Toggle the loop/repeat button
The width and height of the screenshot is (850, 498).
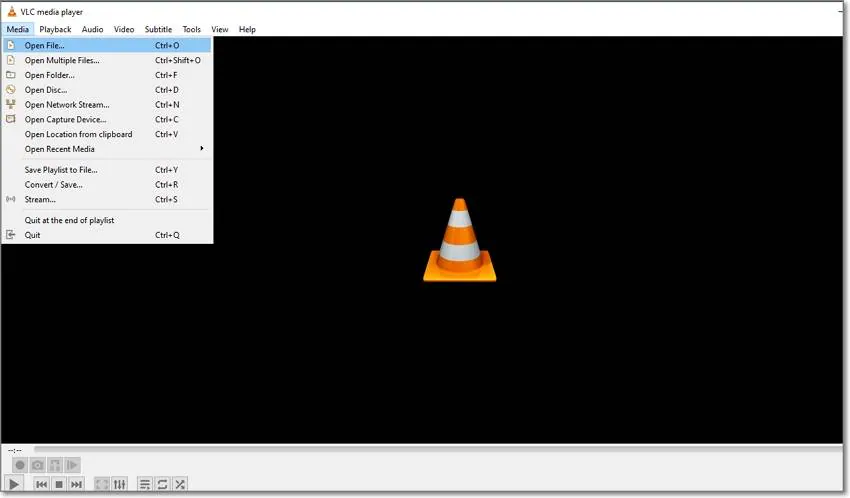tap(162, 484)
